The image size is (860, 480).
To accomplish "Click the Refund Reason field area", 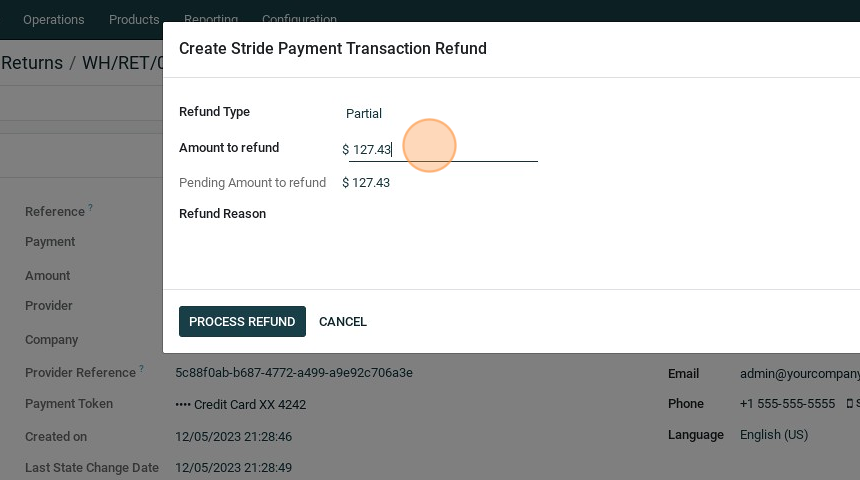I will [x=440, y=214].
